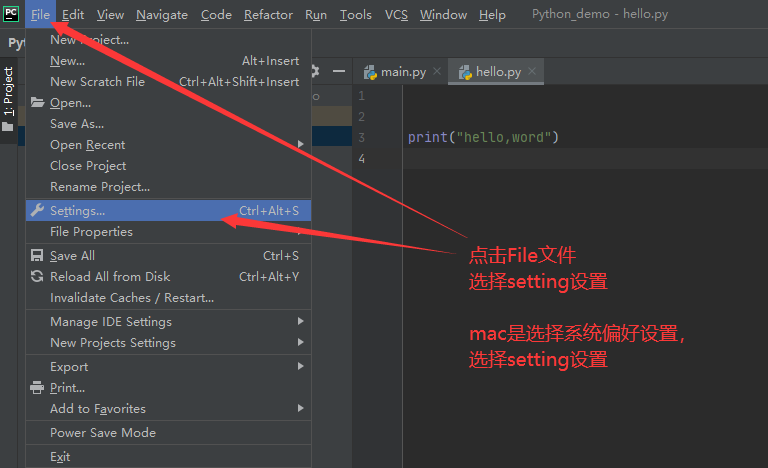Image resolution: width=768 pixels, height=468 pixels.
Task: Click the Settings wrench icon
Action: (x=37, y=210)
